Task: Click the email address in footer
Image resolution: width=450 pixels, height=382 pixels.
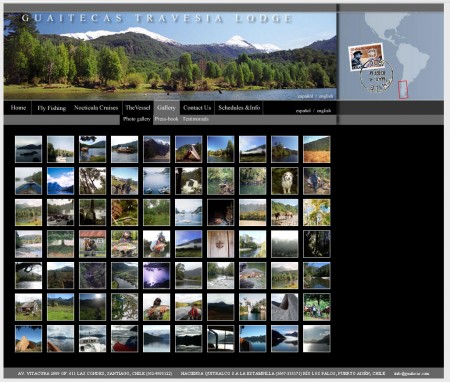Action: click(412, 373)
